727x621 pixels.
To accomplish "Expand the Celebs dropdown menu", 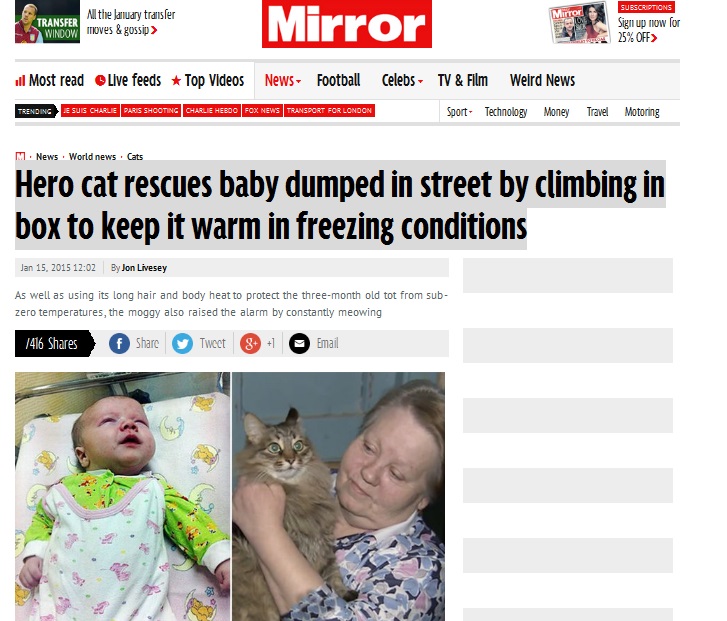I will point(402,81).
